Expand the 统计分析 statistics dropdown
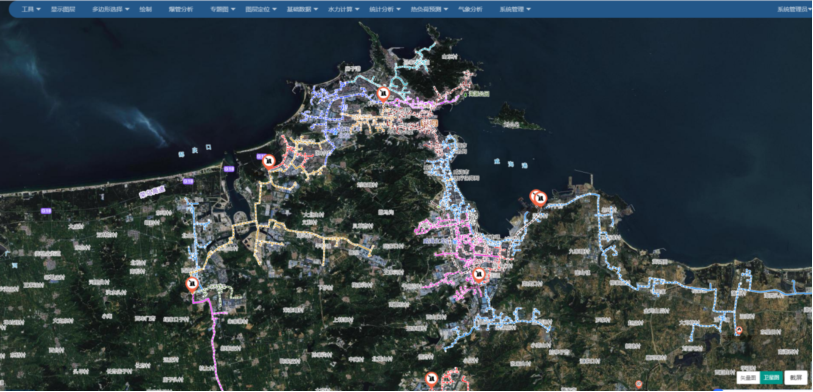 pyautogui.click(x=384, y=9)
